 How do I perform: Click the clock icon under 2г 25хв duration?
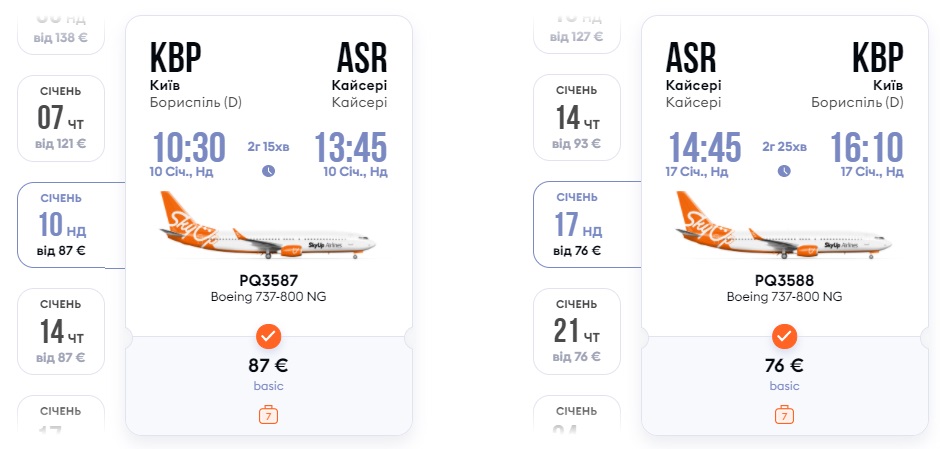784,171
